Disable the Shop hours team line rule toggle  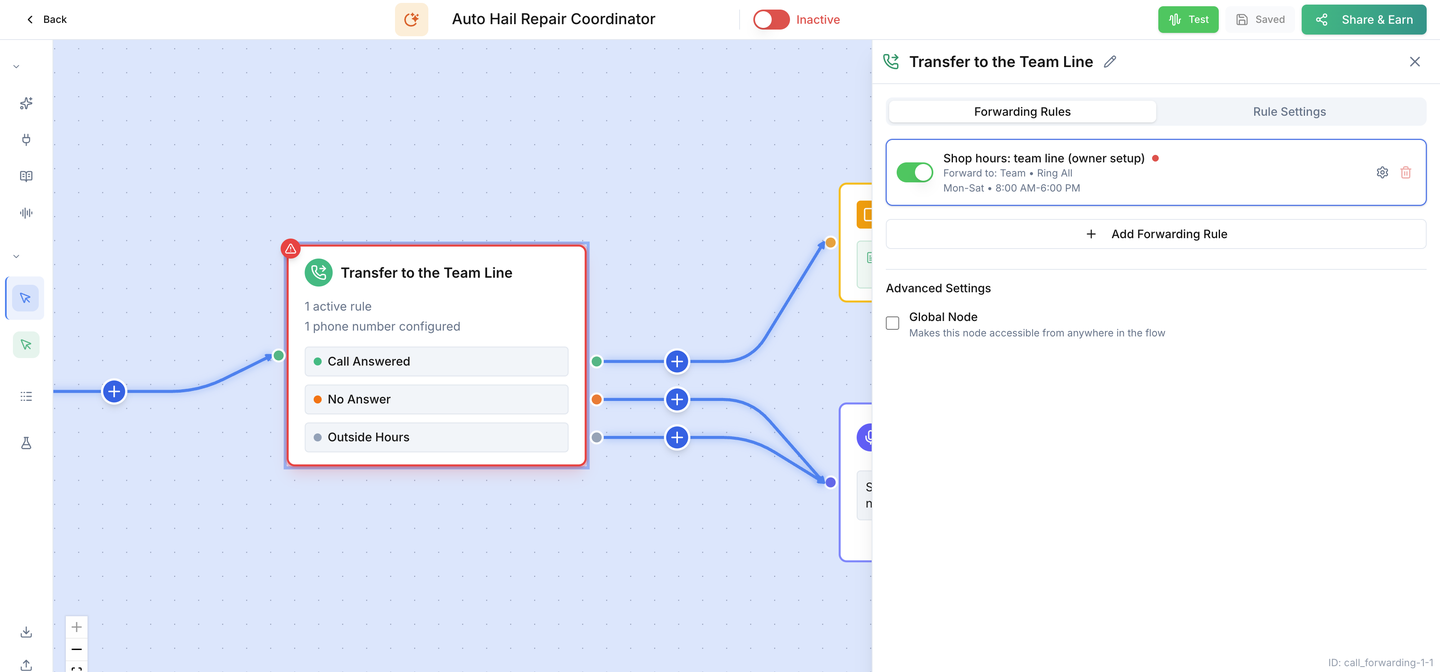pos(915,172)
